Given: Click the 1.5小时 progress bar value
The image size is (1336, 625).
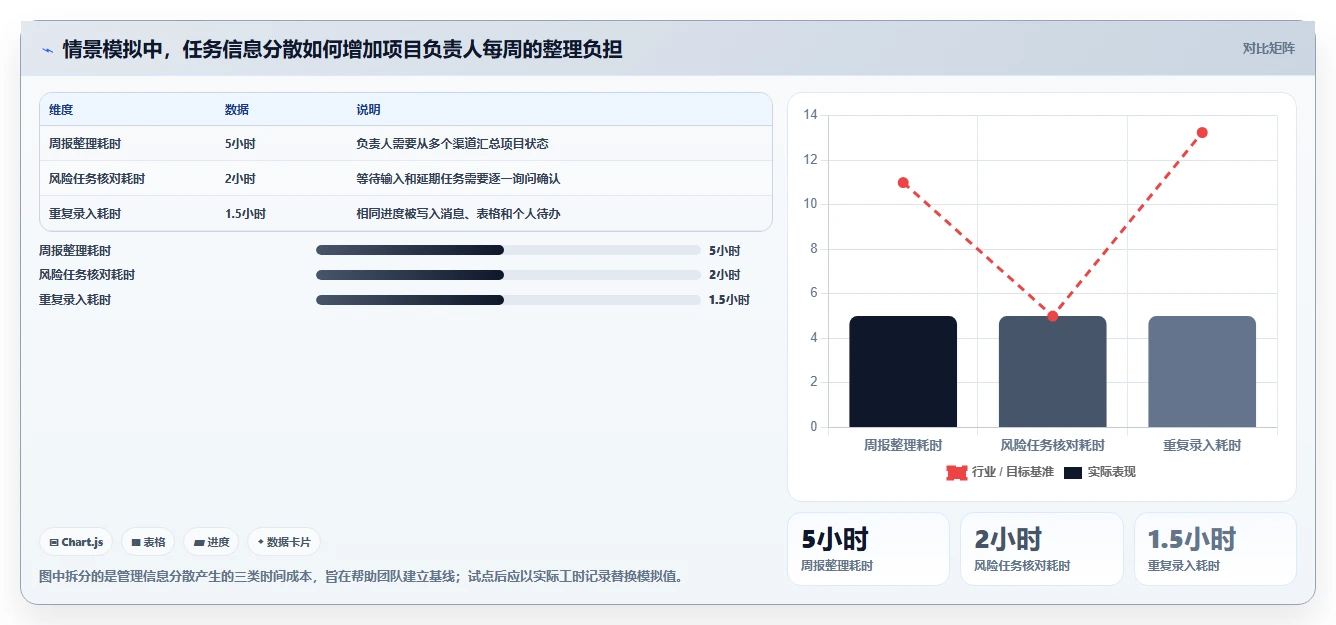Looking at the screenshot, I should (x=729, y=300).
